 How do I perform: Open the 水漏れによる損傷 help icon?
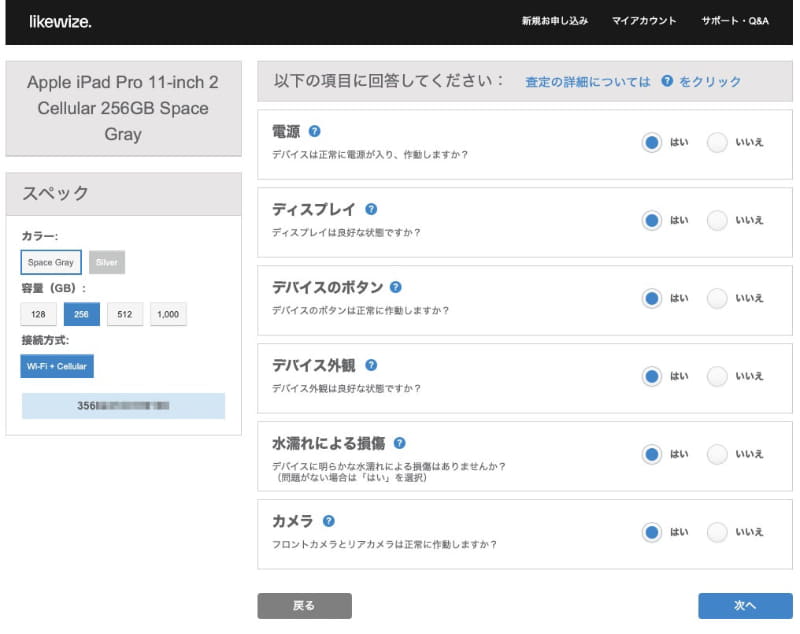(401, 440)
